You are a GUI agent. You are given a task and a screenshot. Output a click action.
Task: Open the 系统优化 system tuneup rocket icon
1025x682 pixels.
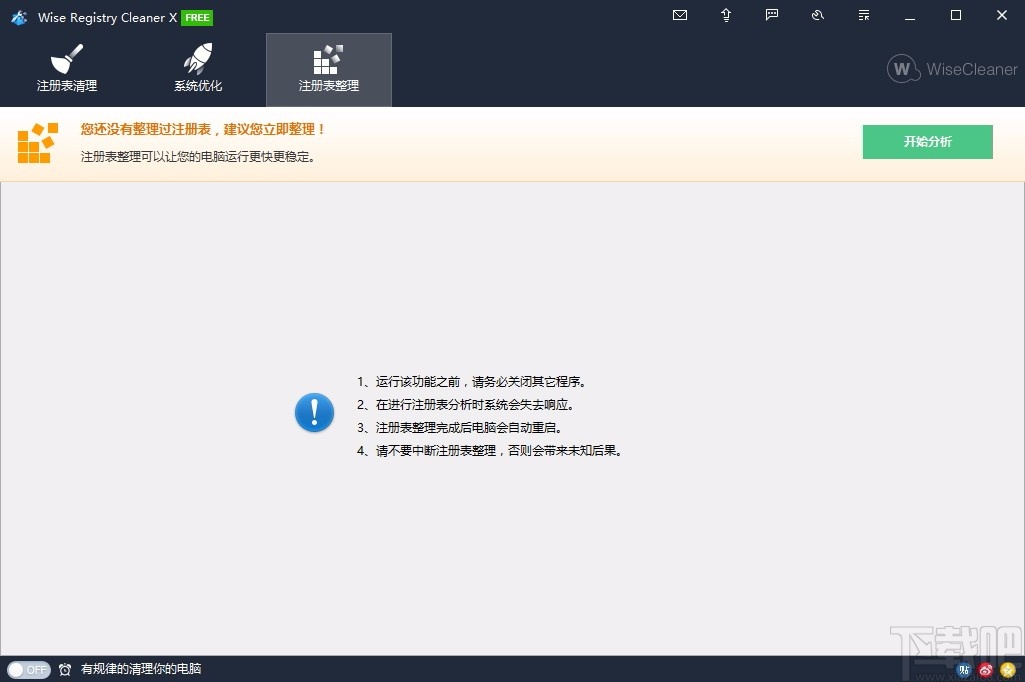[x=197, y=58]
